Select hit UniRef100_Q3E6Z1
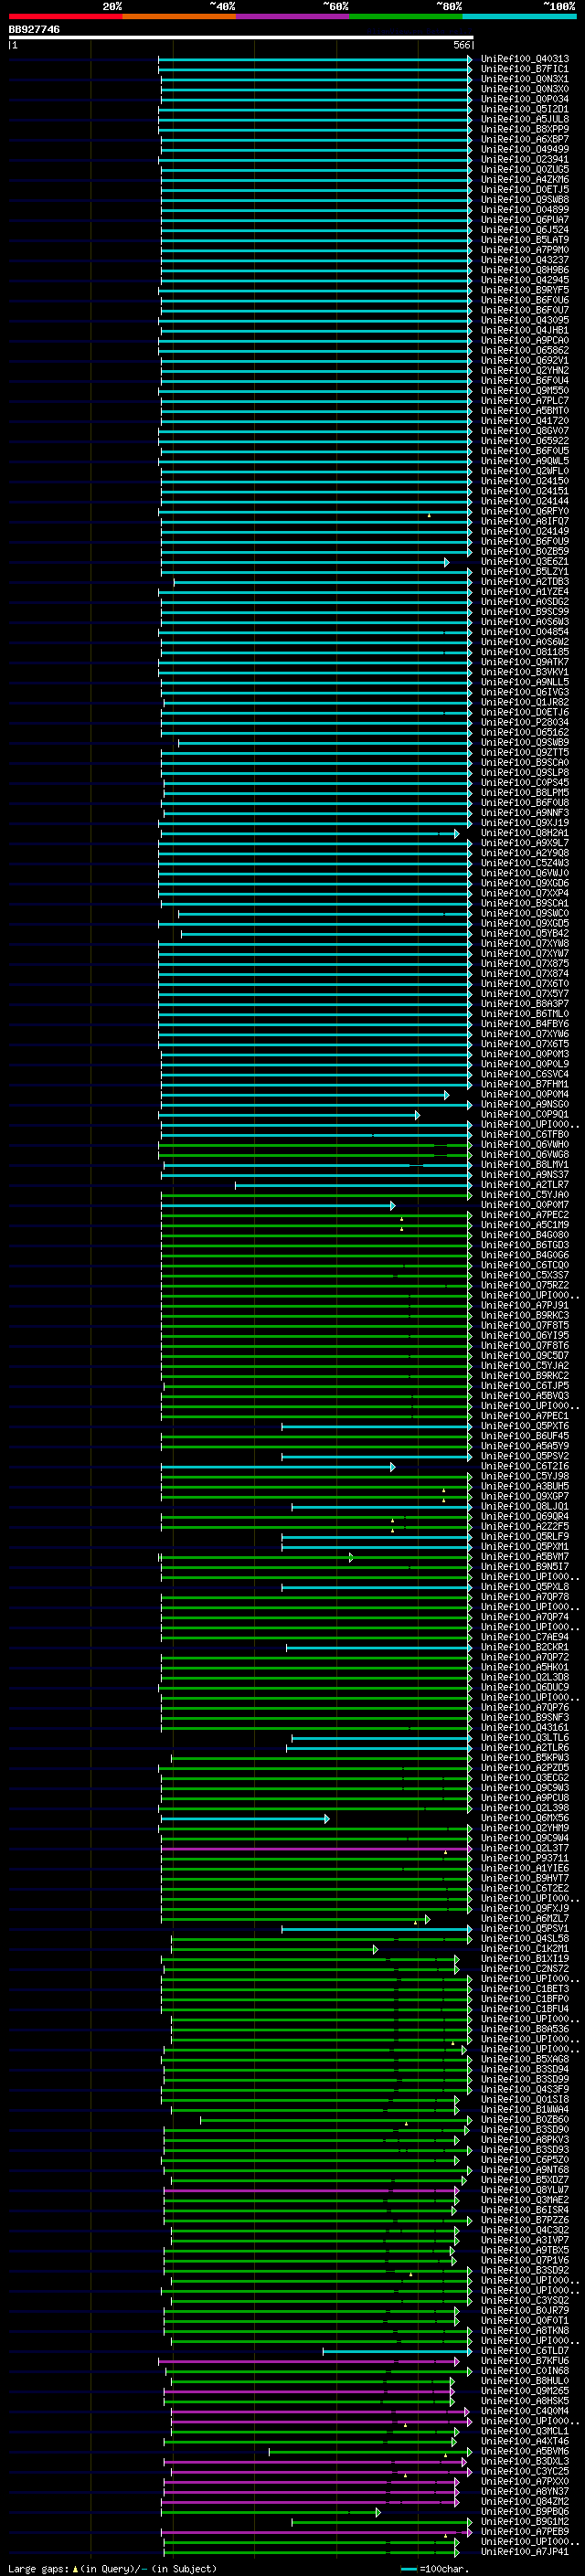Image resolution: width=585 pixels, height=2576 pixels. 525,562
